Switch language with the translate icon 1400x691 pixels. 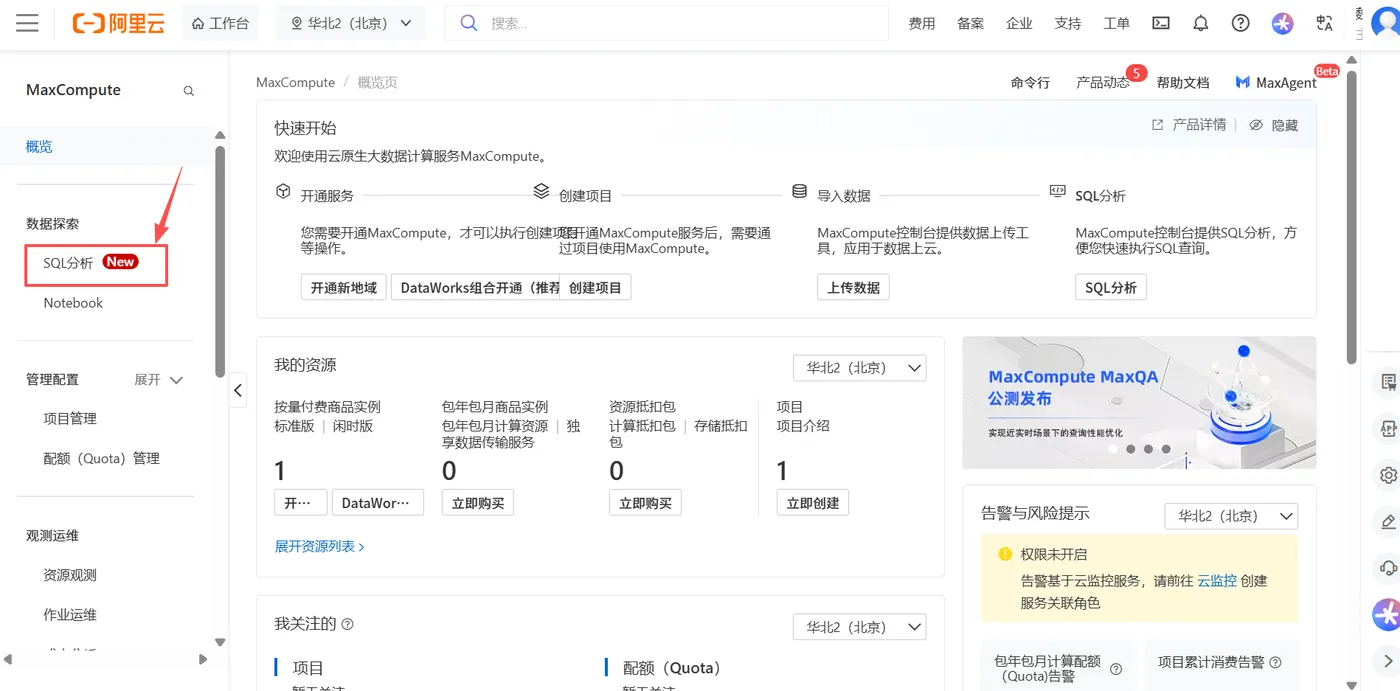1325,23
